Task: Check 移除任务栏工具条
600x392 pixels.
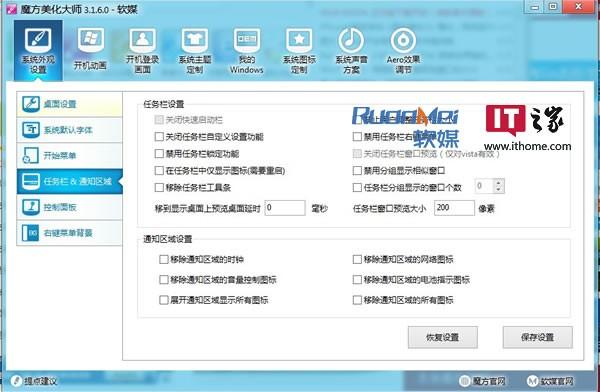Action: click(159, 187)
